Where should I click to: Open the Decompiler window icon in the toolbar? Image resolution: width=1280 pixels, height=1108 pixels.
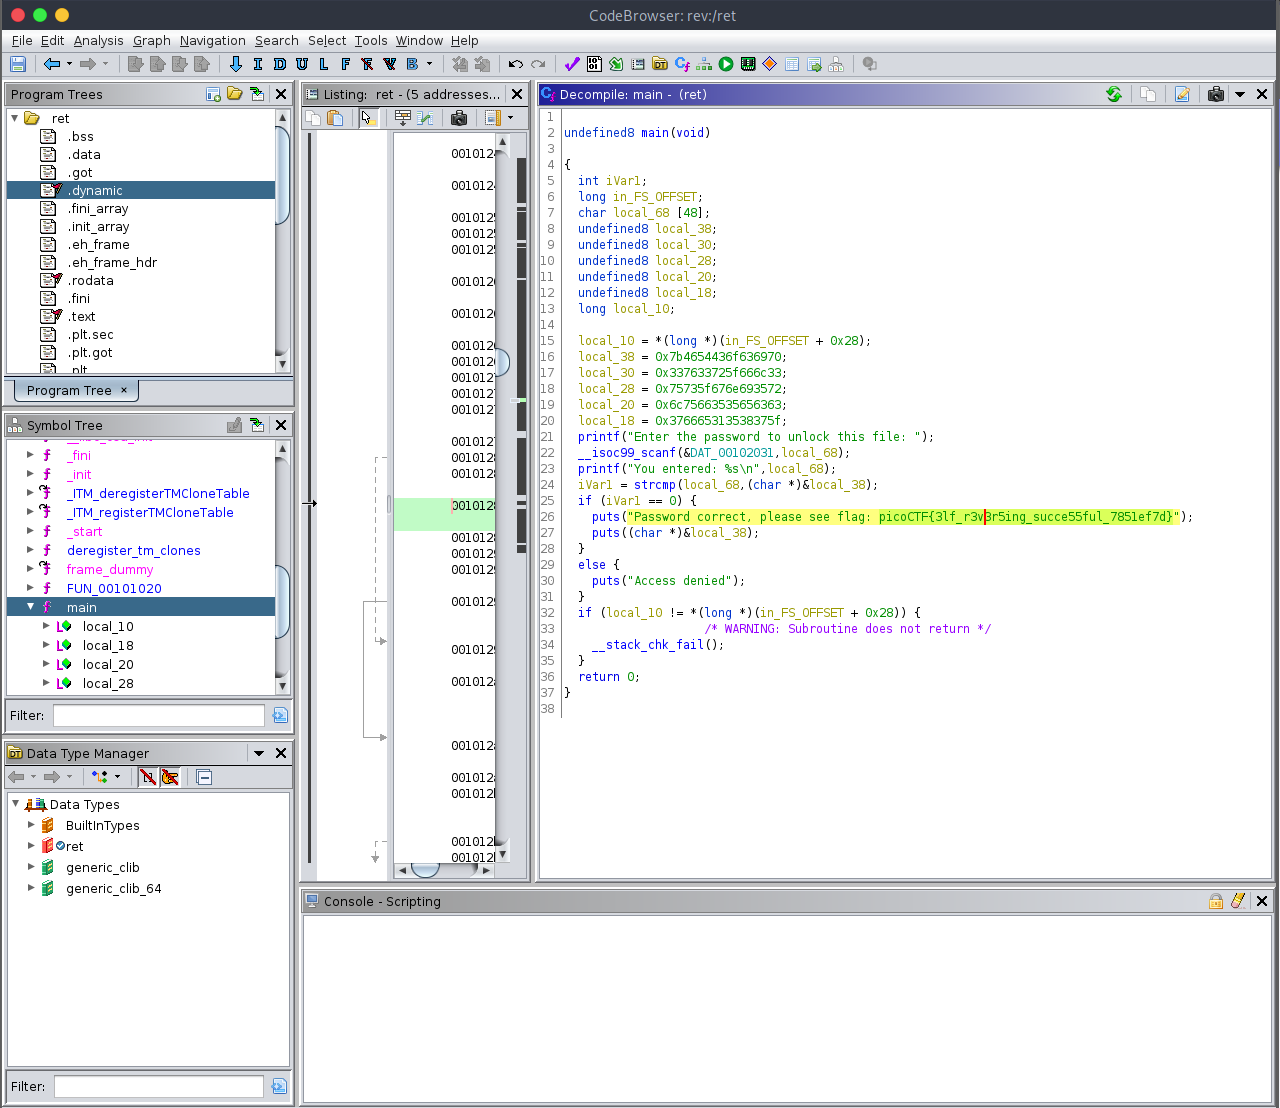tap(682, 64)
